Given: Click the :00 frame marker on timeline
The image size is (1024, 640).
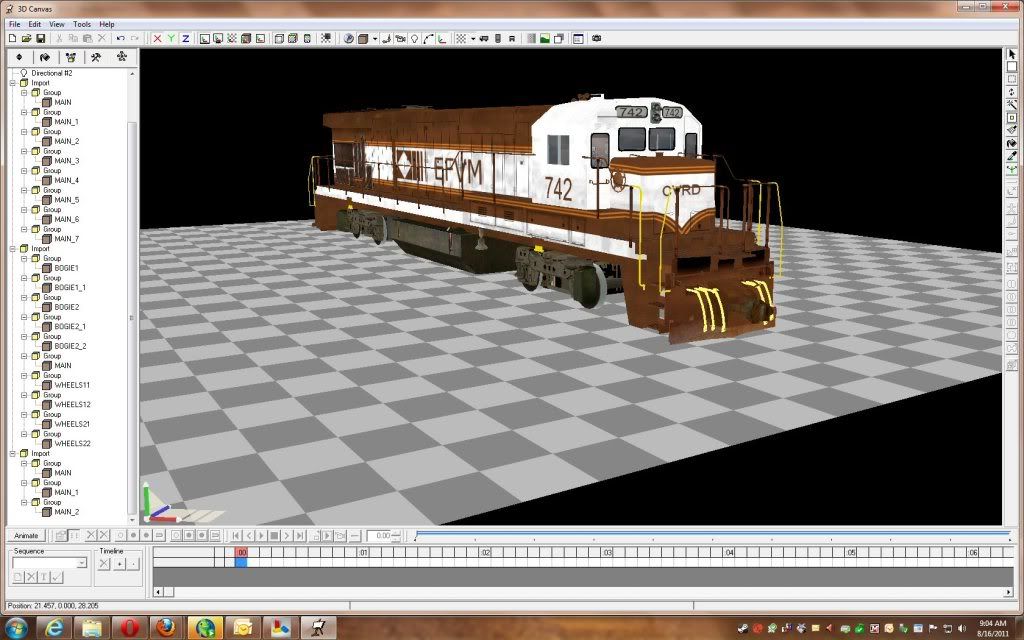Looking at the screenshot, I should coord(240,552).
